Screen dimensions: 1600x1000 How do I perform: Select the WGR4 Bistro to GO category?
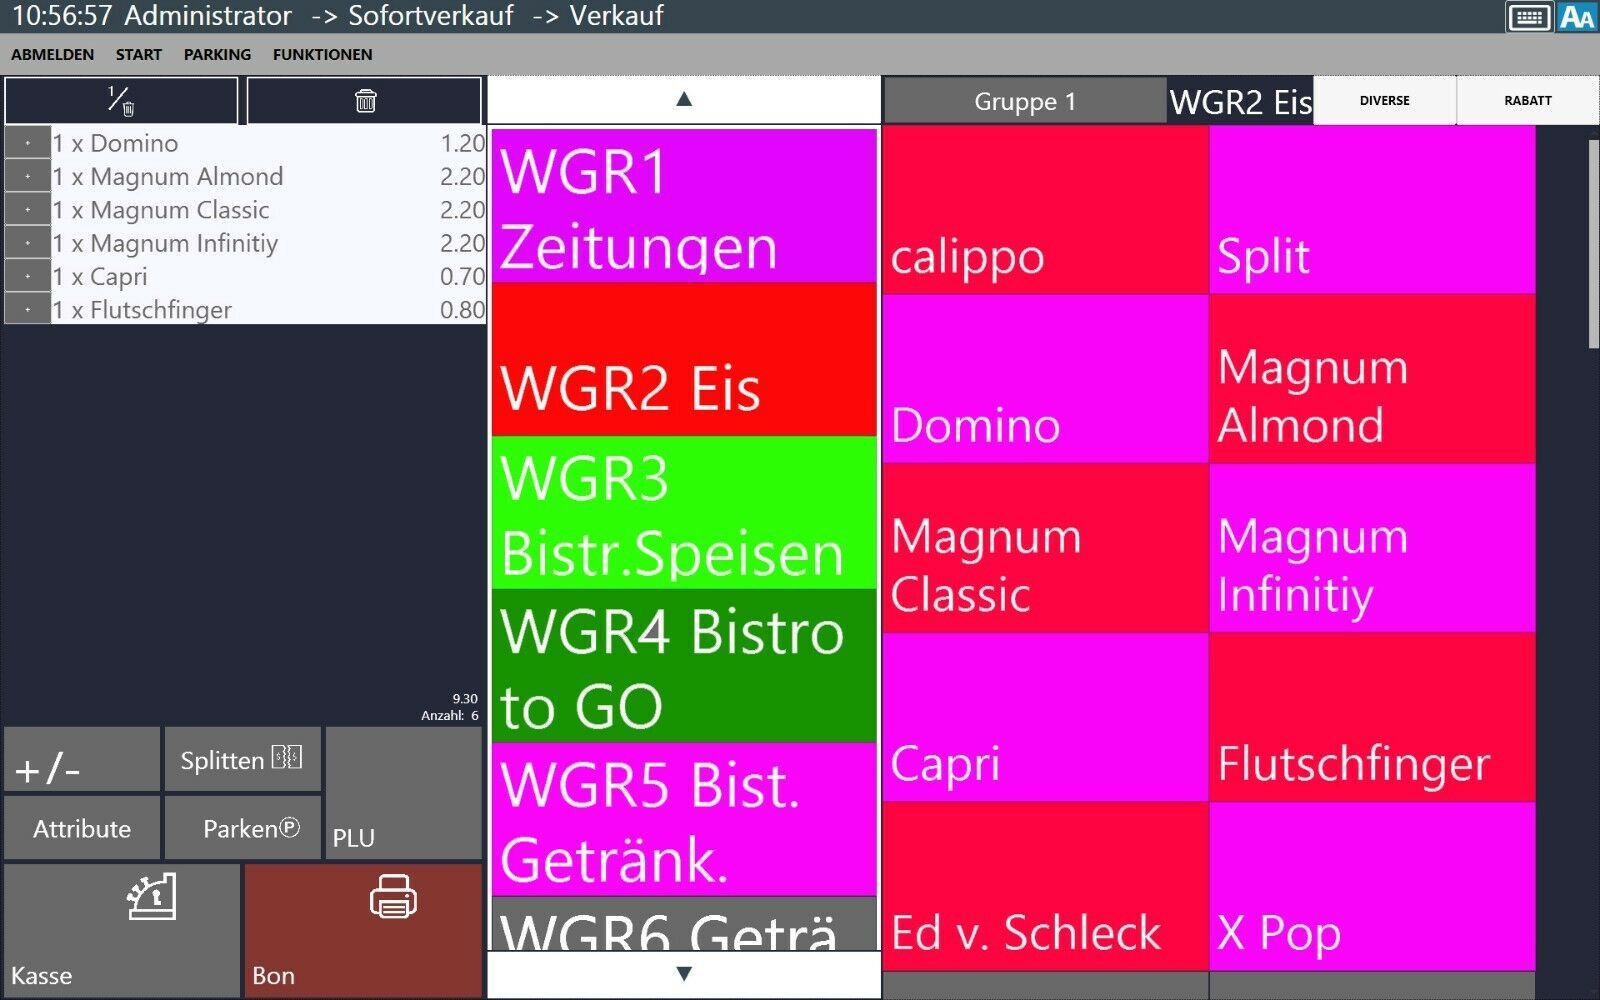[684, 665]
